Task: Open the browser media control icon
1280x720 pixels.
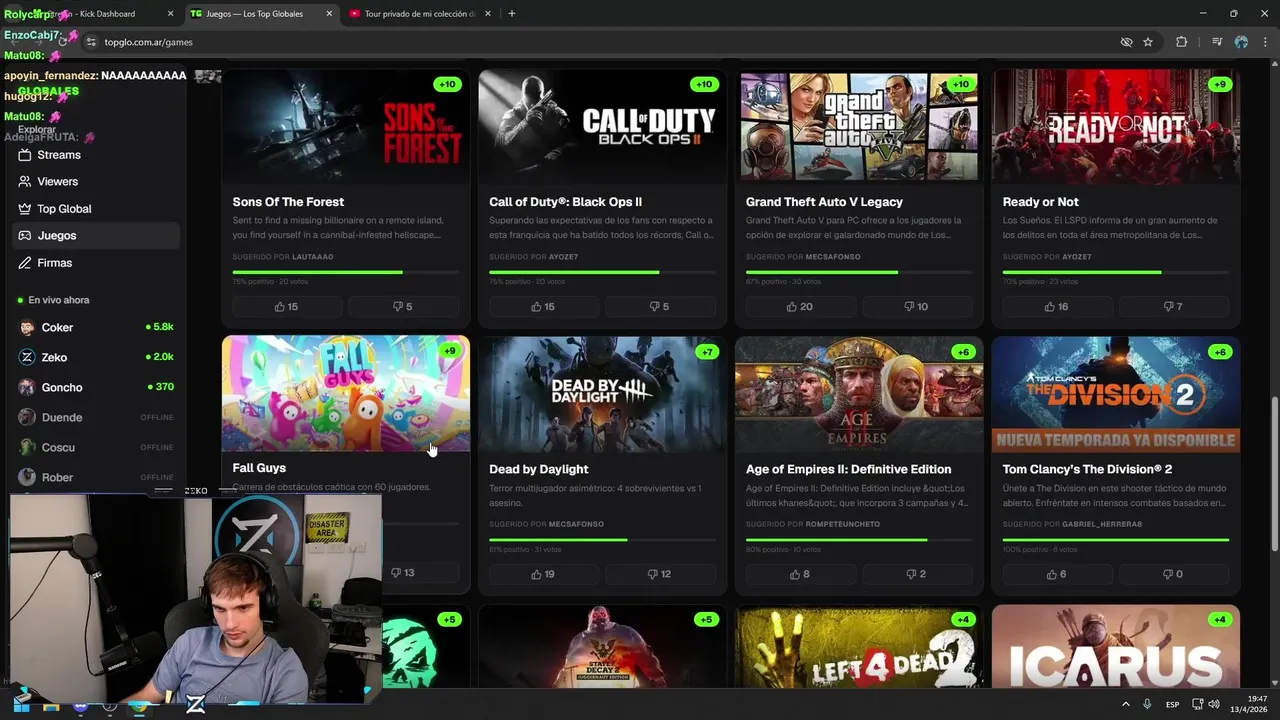Action: coord(1217,42)
